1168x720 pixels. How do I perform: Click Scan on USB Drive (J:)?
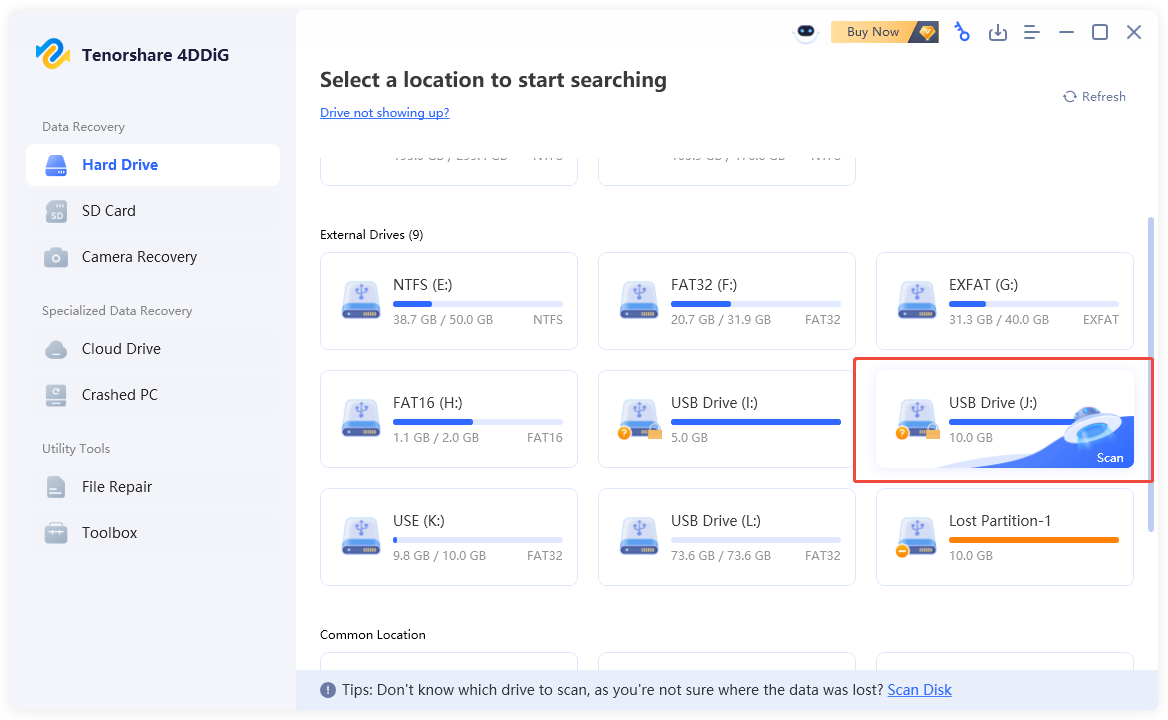tap(1109, 458)
